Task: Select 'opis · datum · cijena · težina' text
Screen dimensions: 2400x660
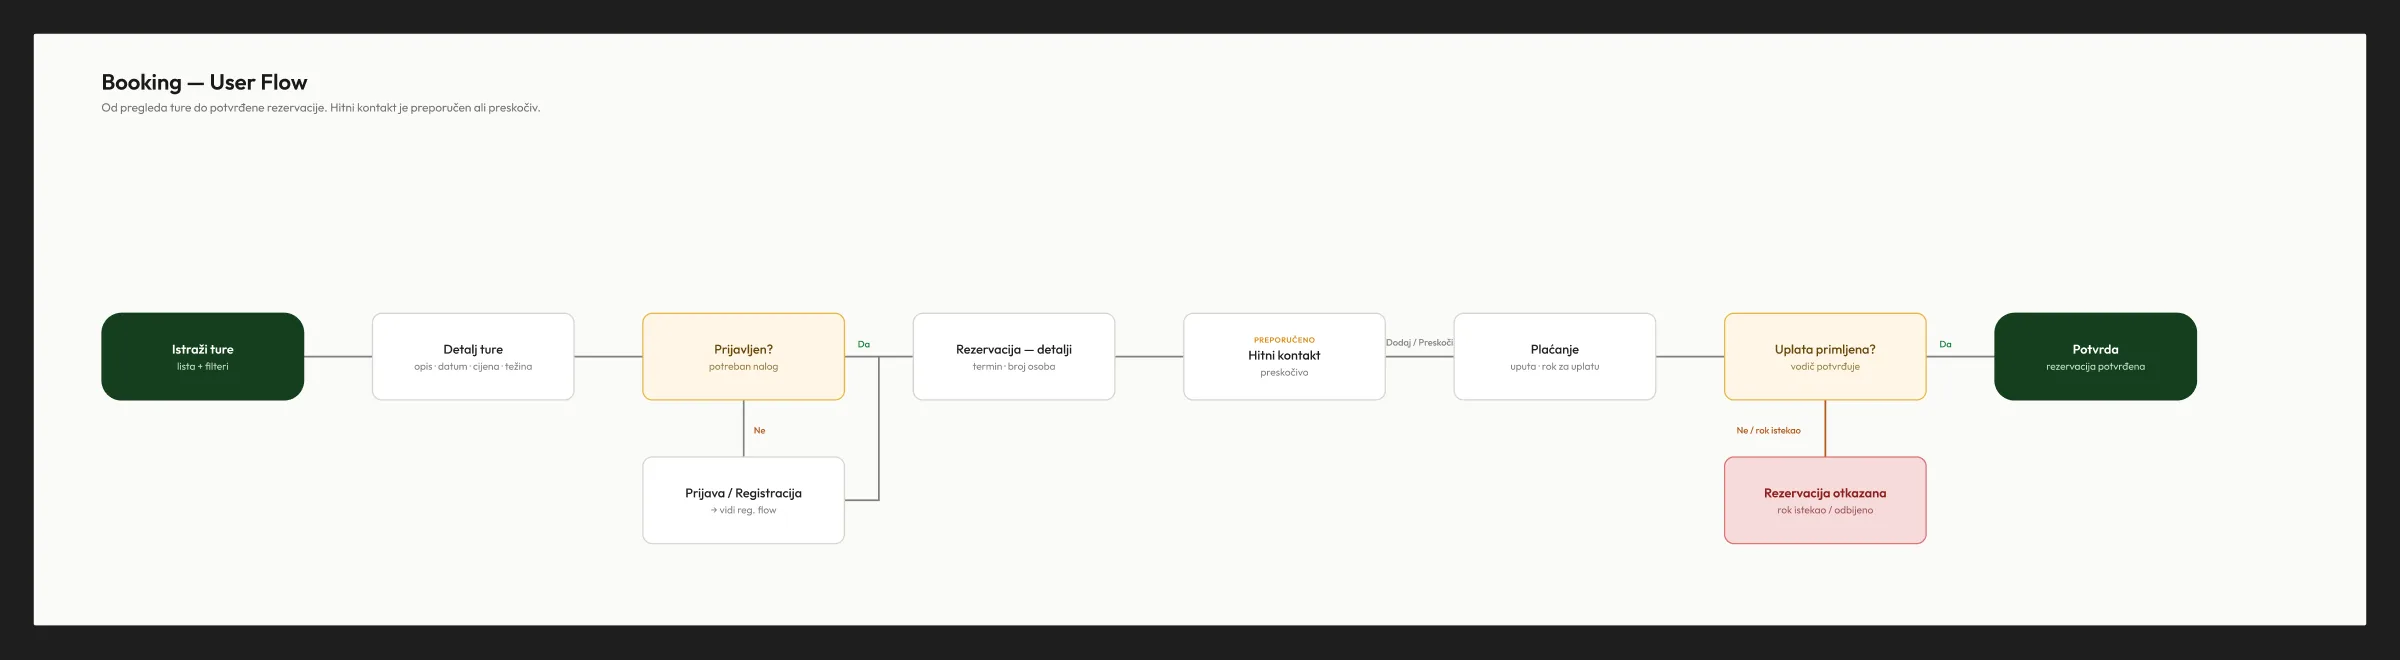Action: [x=473, y=367]
